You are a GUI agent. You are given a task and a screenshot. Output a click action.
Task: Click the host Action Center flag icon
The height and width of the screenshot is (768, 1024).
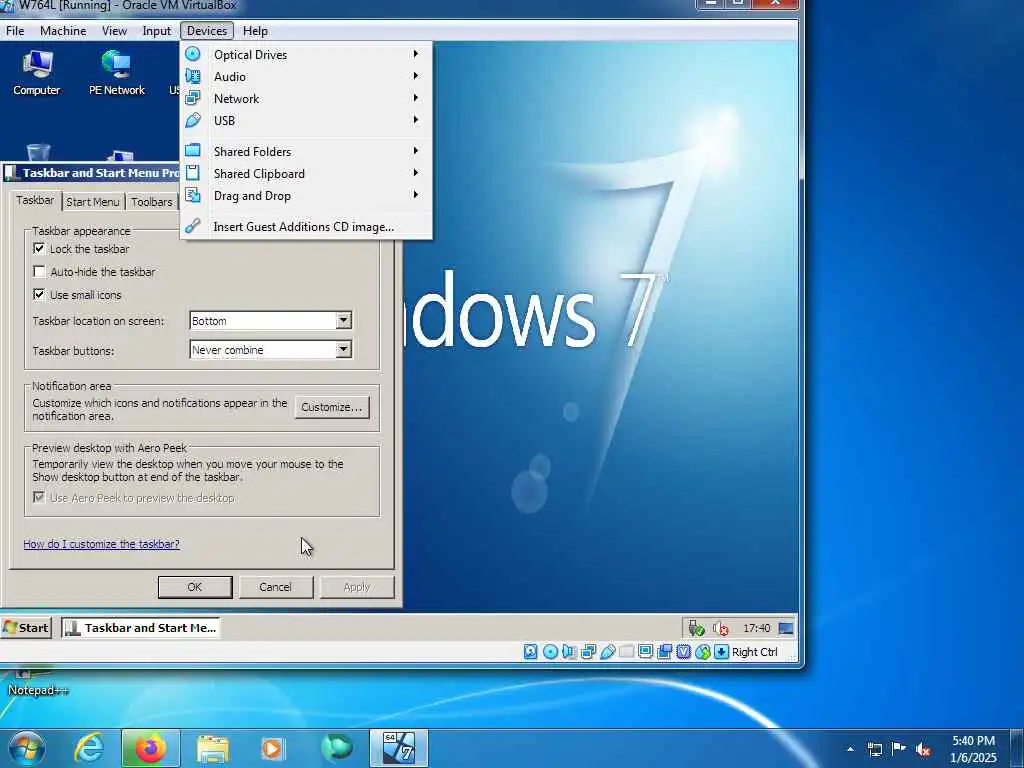point(899,748)
